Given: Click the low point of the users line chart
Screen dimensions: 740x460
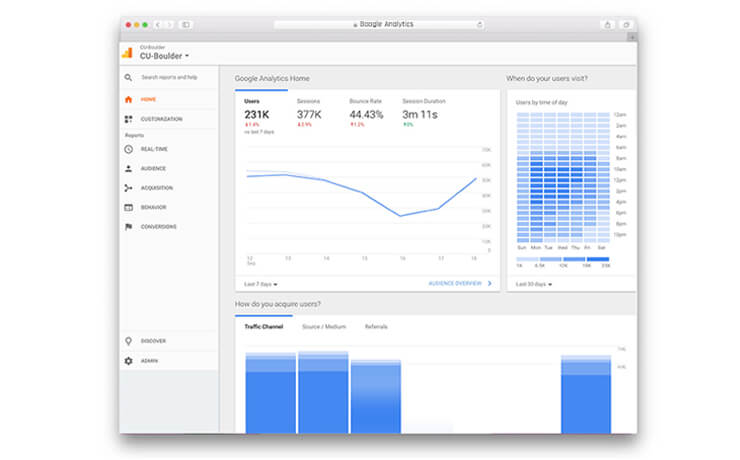Looking at the screenshot, I should point(400,216).
